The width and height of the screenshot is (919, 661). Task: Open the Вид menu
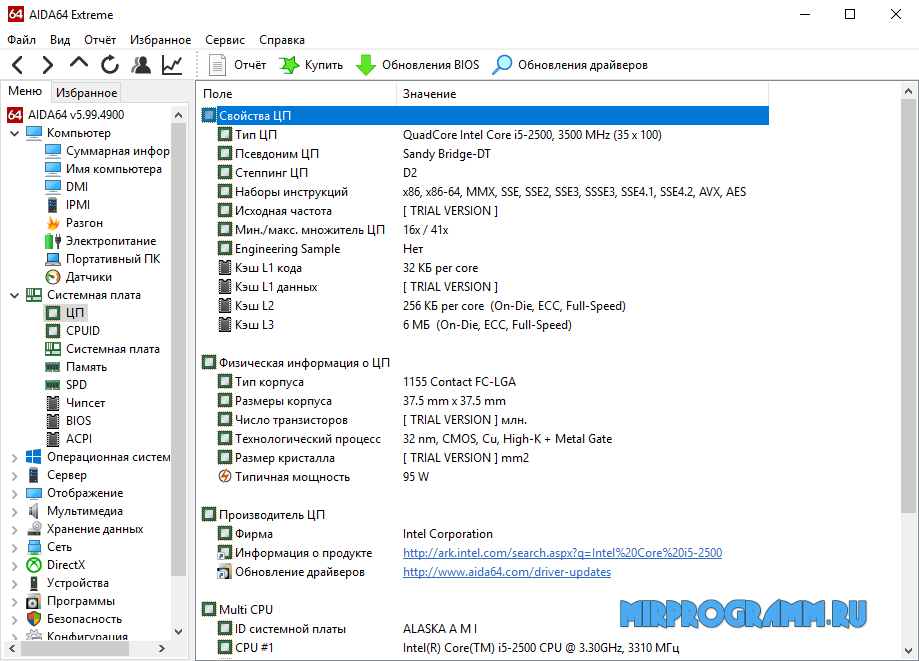point(60,40)
